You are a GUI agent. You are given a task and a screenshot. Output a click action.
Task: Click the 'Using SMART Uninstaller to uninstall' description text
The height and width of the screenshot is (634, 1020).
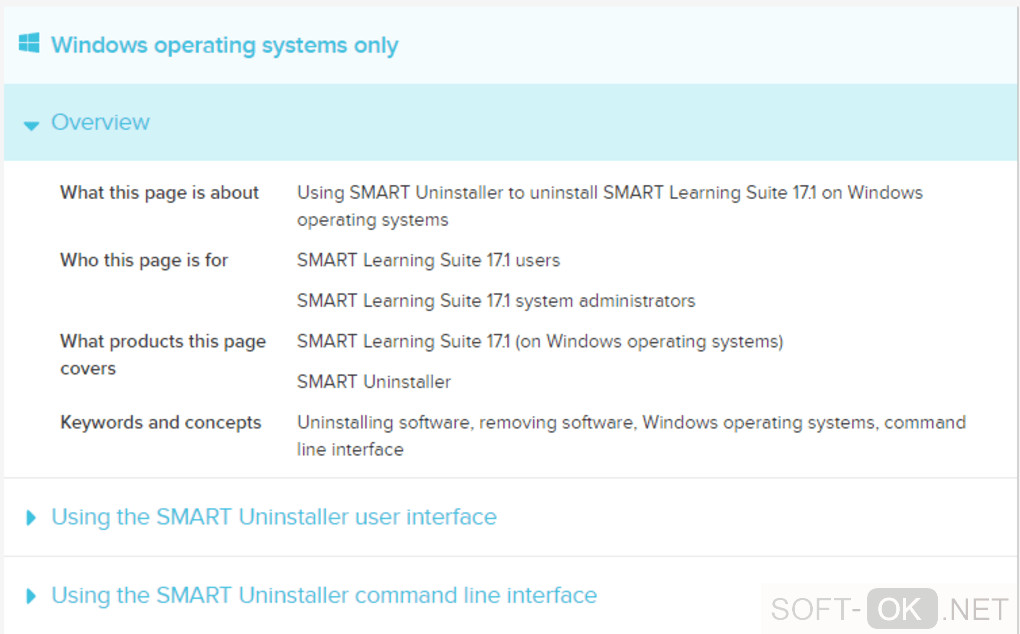pyautogui.click(x=448, y=193)
